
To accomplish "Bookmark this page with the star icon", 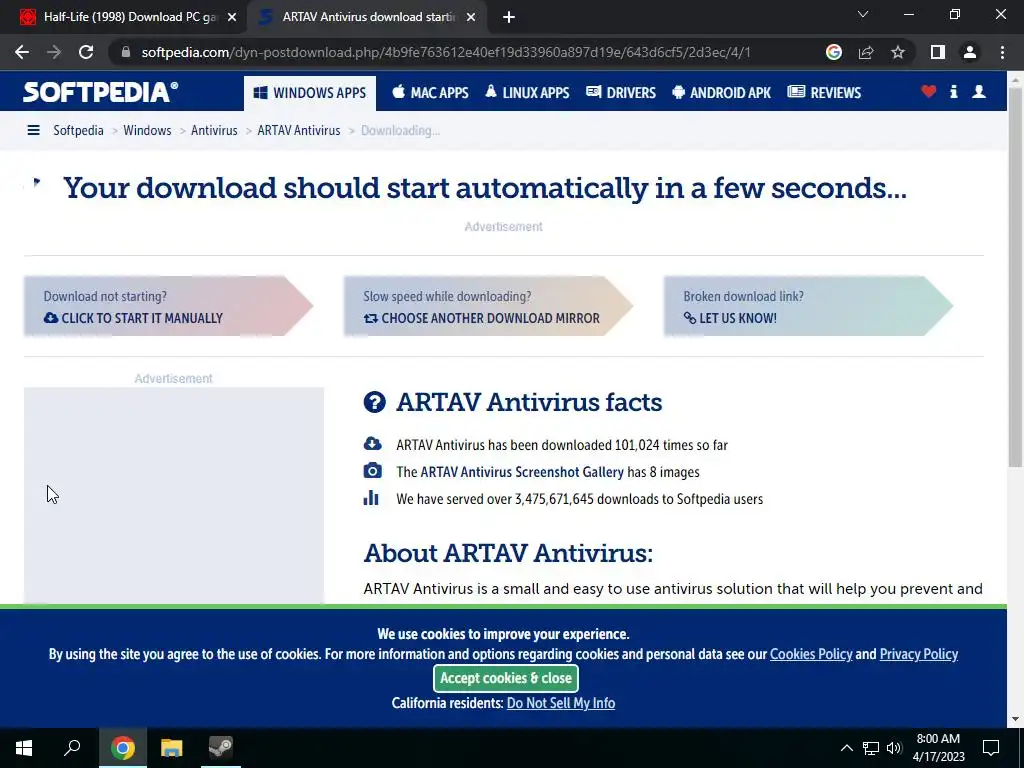I will click(x=898, y=52).
